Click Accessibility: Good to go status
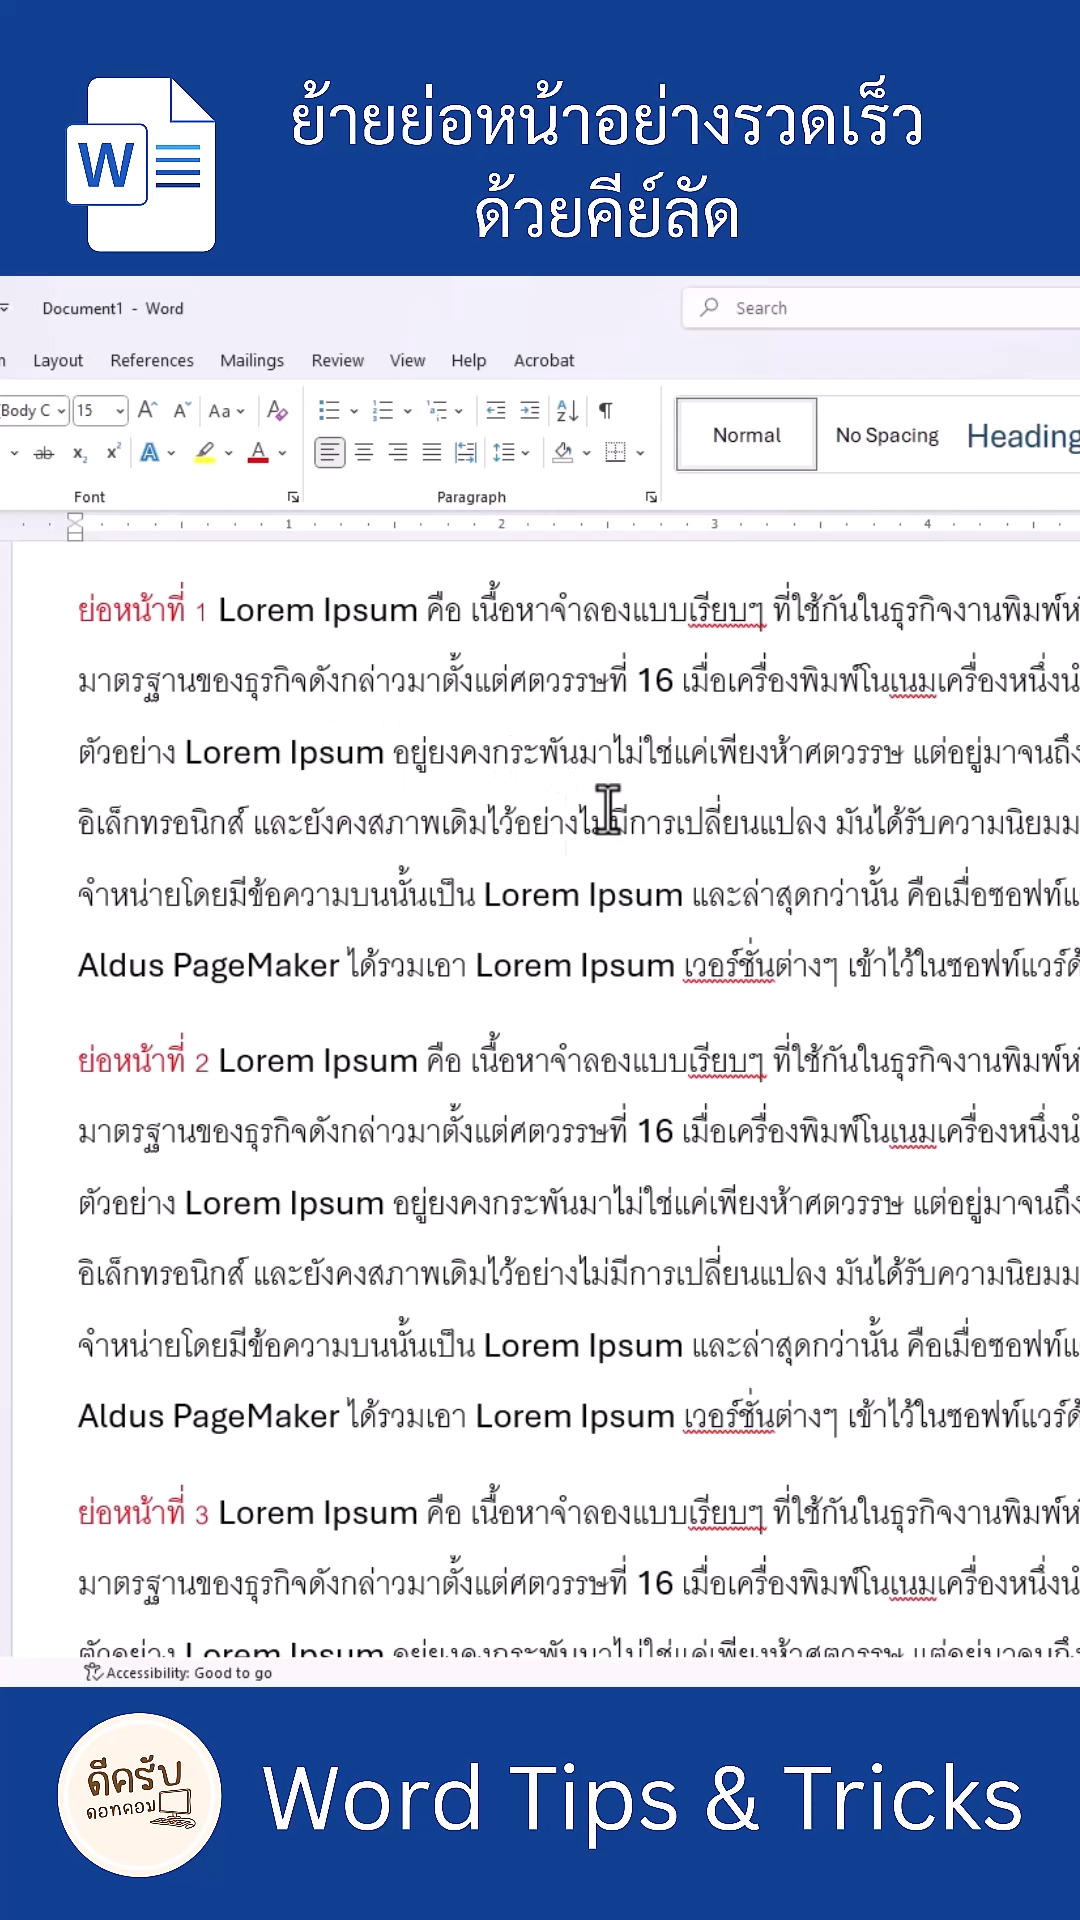 coord(178,1673)
